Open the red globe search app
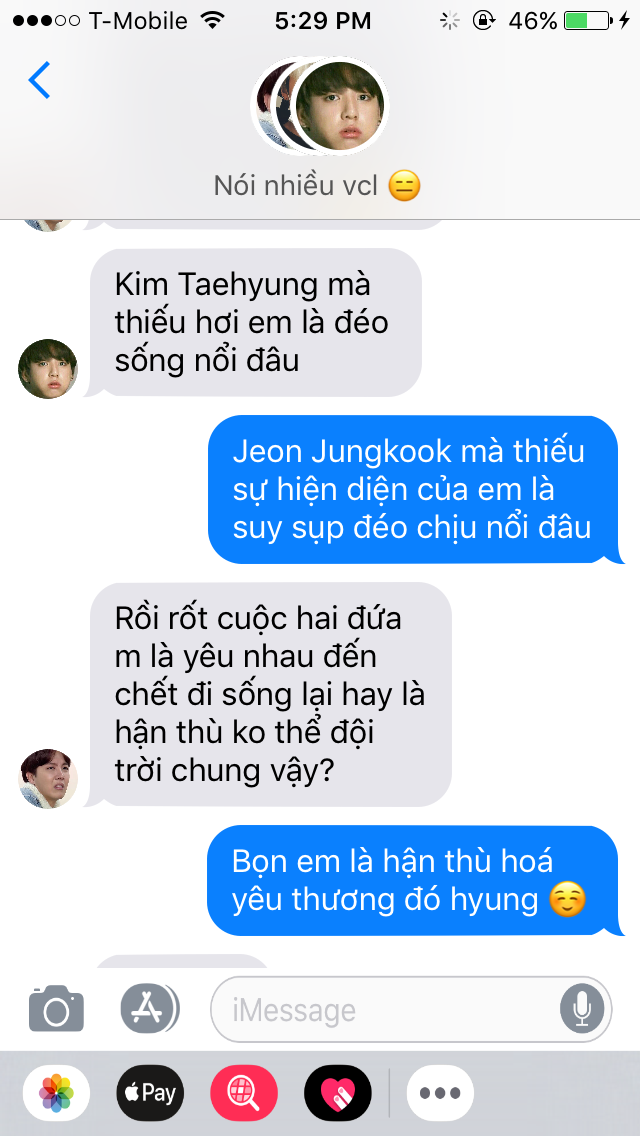Image resolution: width=640 pixels, height=1136 pixels. click(x=244, y=1093)
